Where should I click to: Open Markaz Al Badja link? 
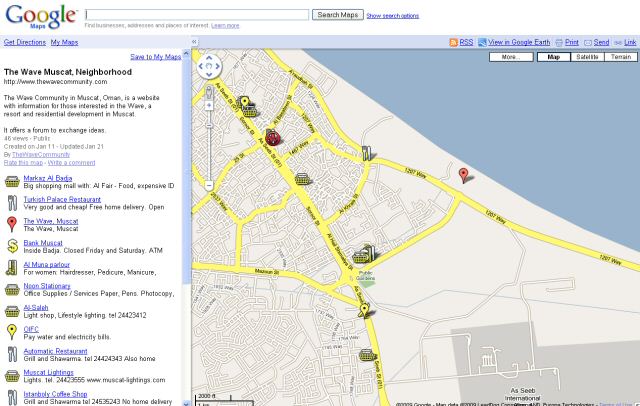[48, 178]
